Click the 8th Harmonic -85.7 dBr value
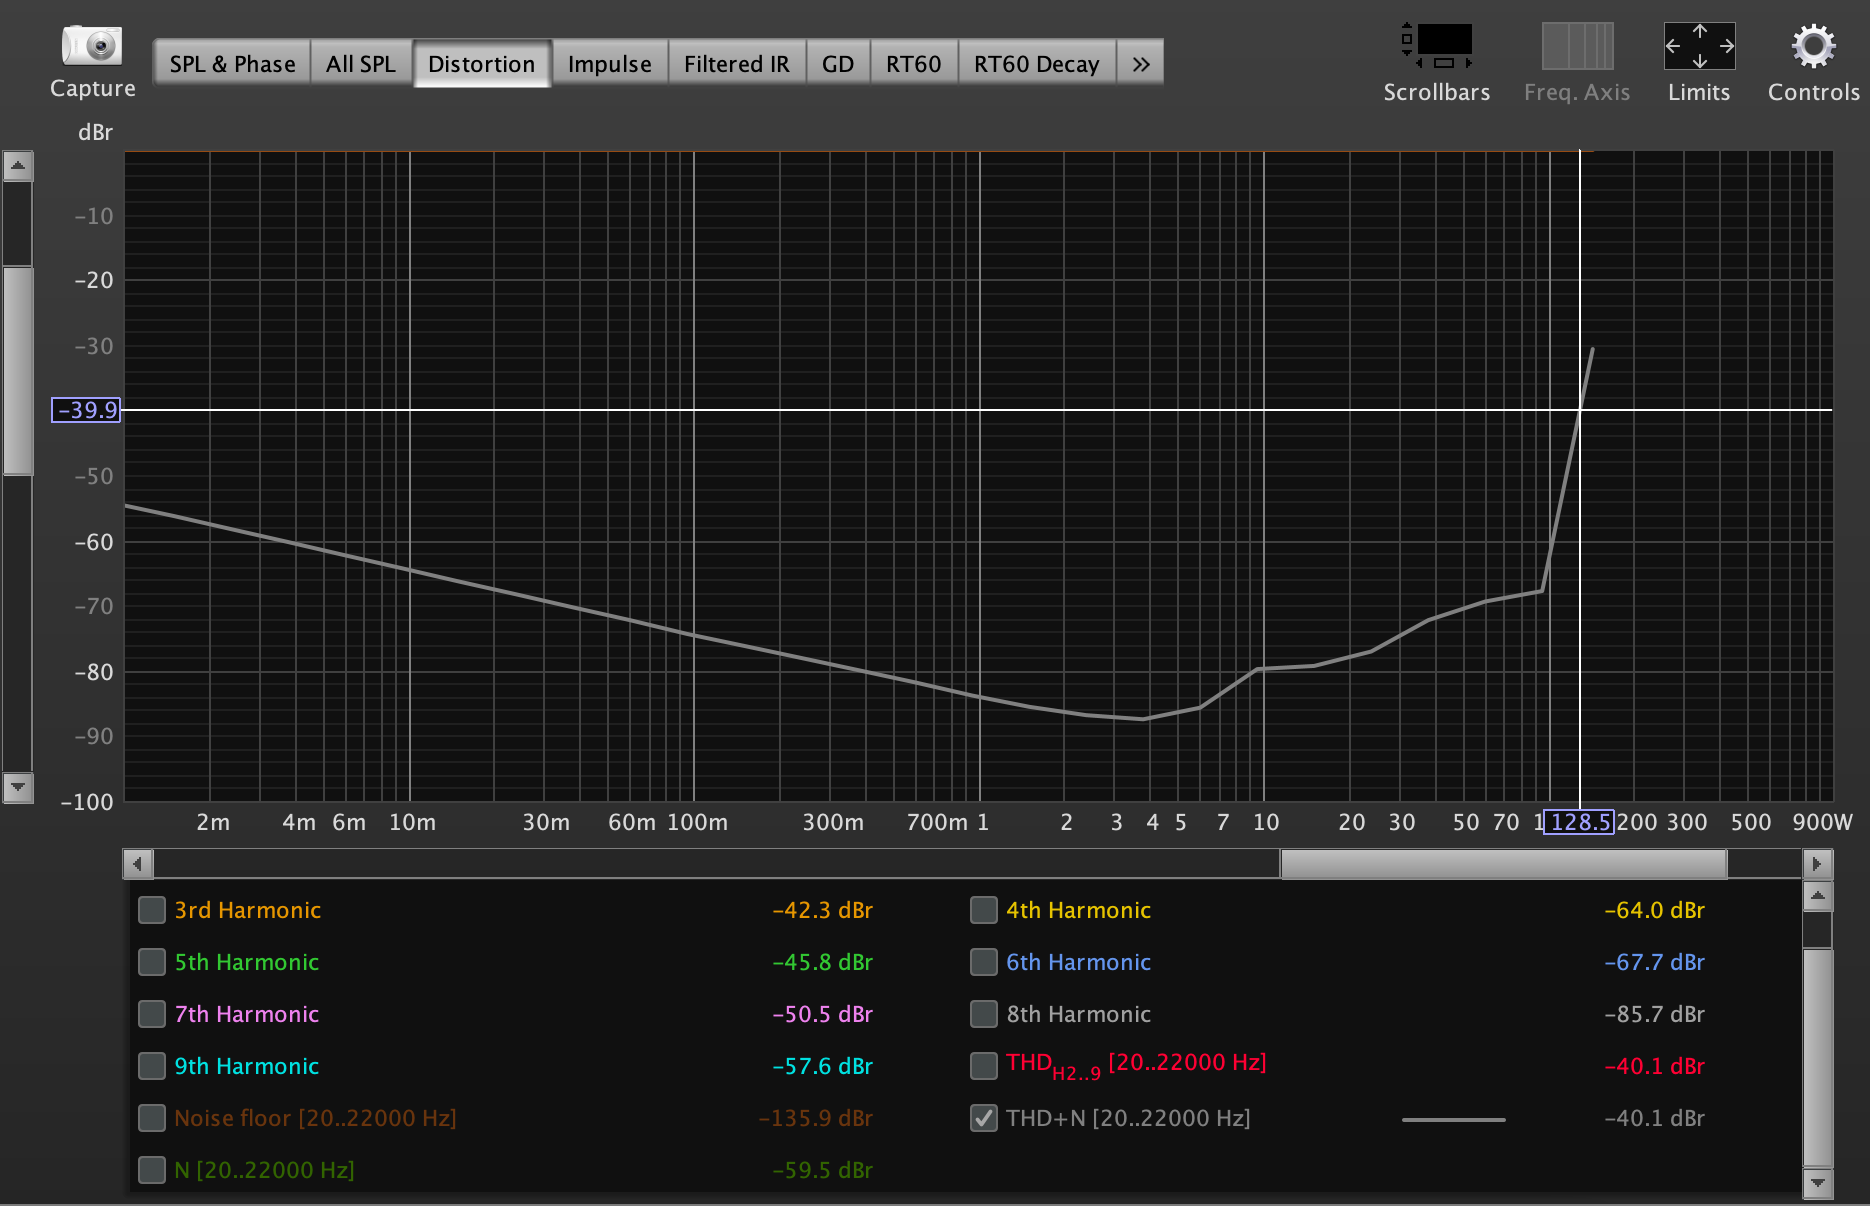Image resolution: width=1870 pixels, height=1206 pixels. (1654, 1014)
